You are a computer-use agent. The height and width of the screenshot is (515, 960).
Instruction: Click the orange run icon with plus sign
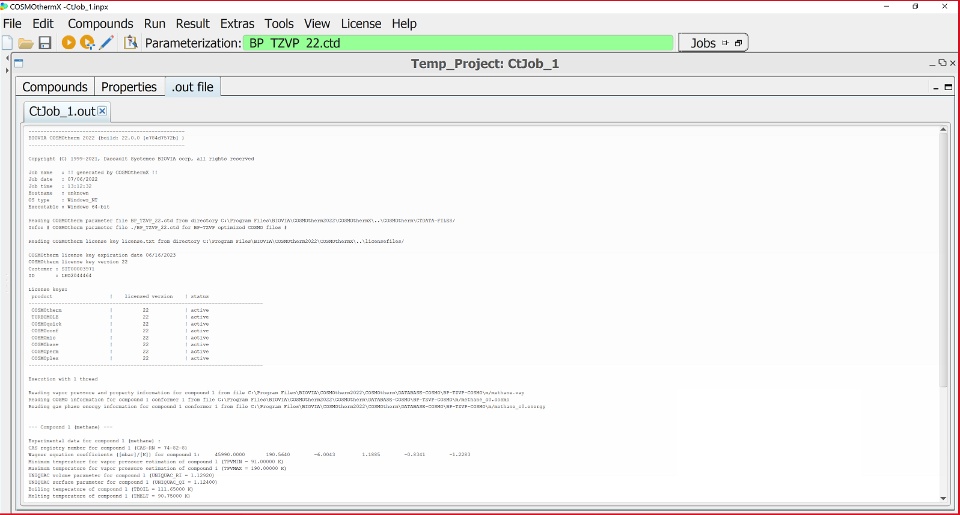coord(88,42)
